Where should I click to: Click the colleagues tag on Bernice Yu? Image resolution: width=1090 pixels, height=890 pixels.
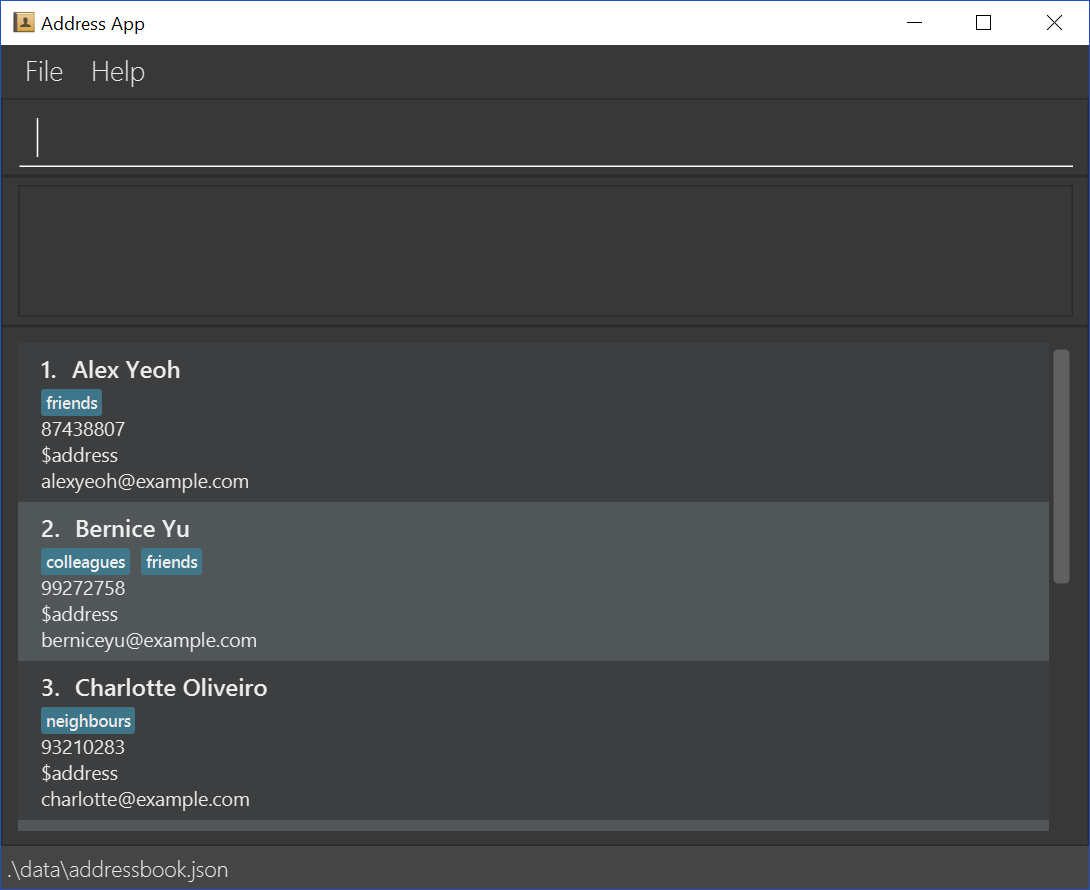(x=86, y=562)
